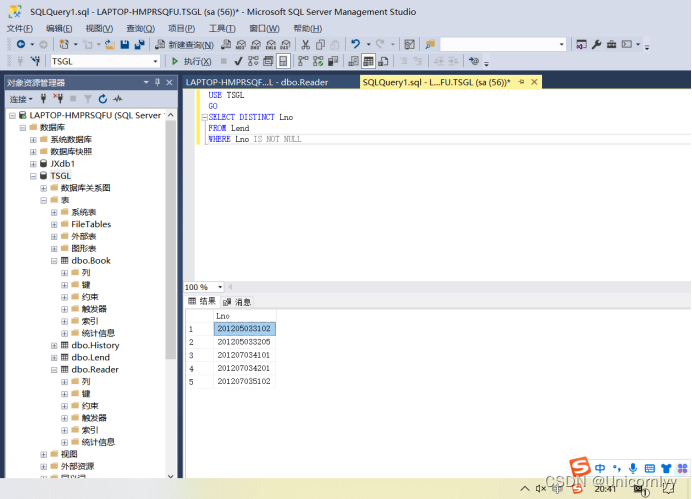Click Include Actual Execution Plan icon

303,61
